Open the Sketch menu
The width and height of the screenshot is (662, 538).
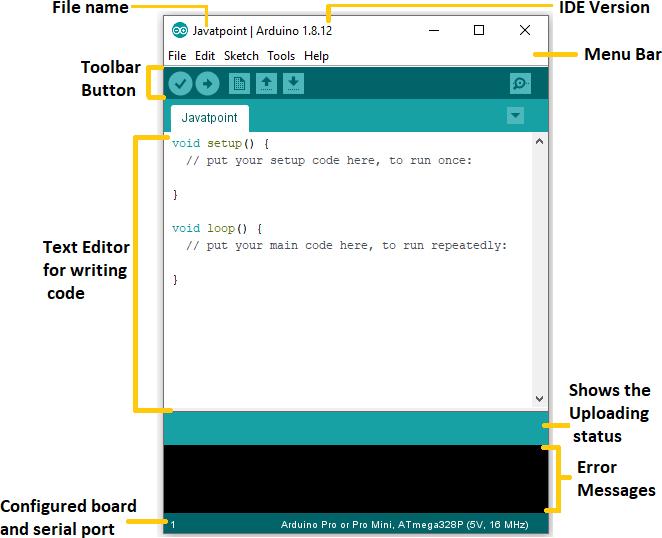tap(241, 56)
